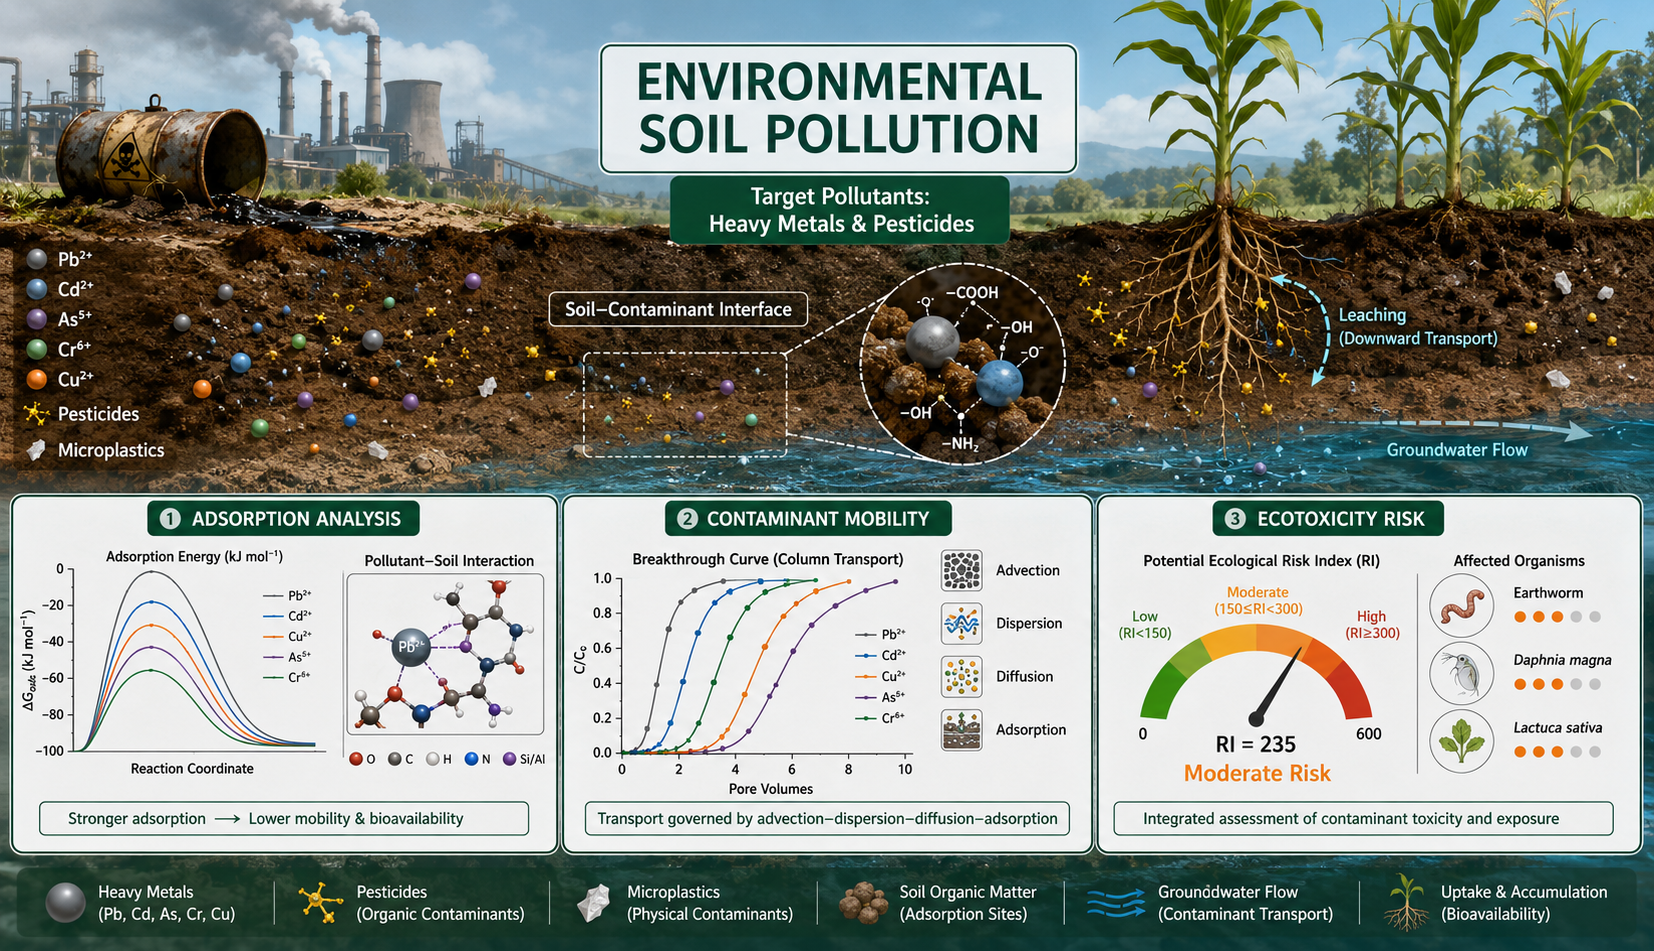
Task: Open the Adsorption Analysis panel header
Action: (x=283, y=519)
